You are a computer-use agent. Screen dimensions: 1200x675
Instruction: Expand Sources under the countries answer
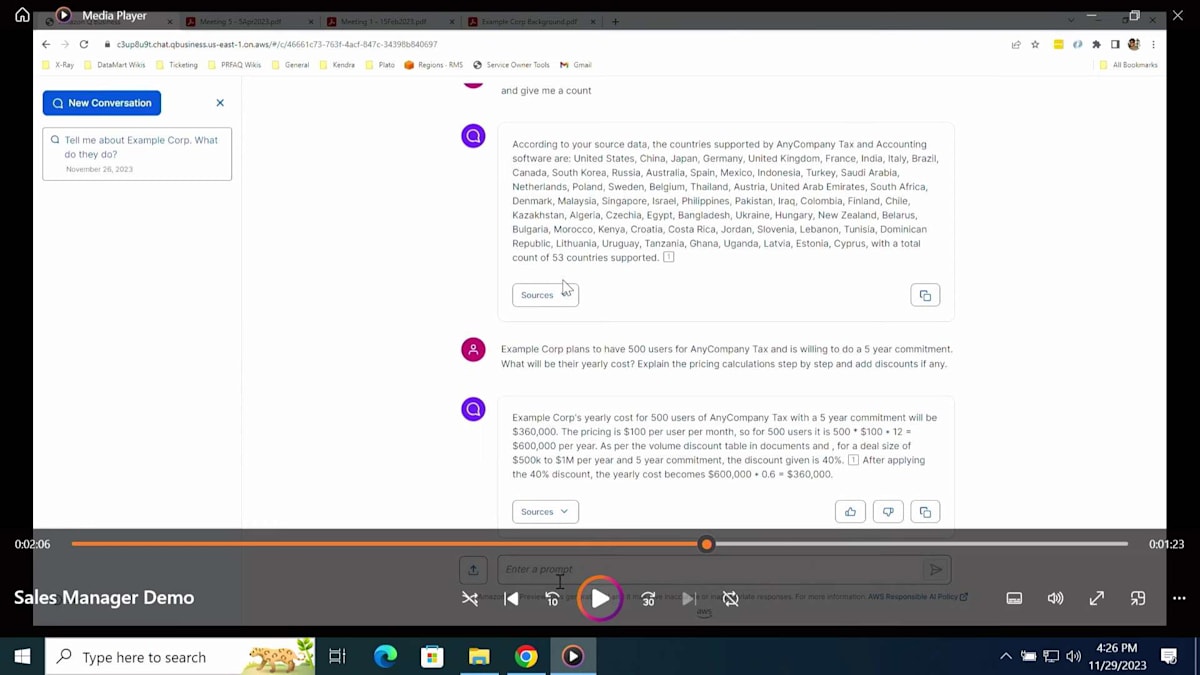545,294
